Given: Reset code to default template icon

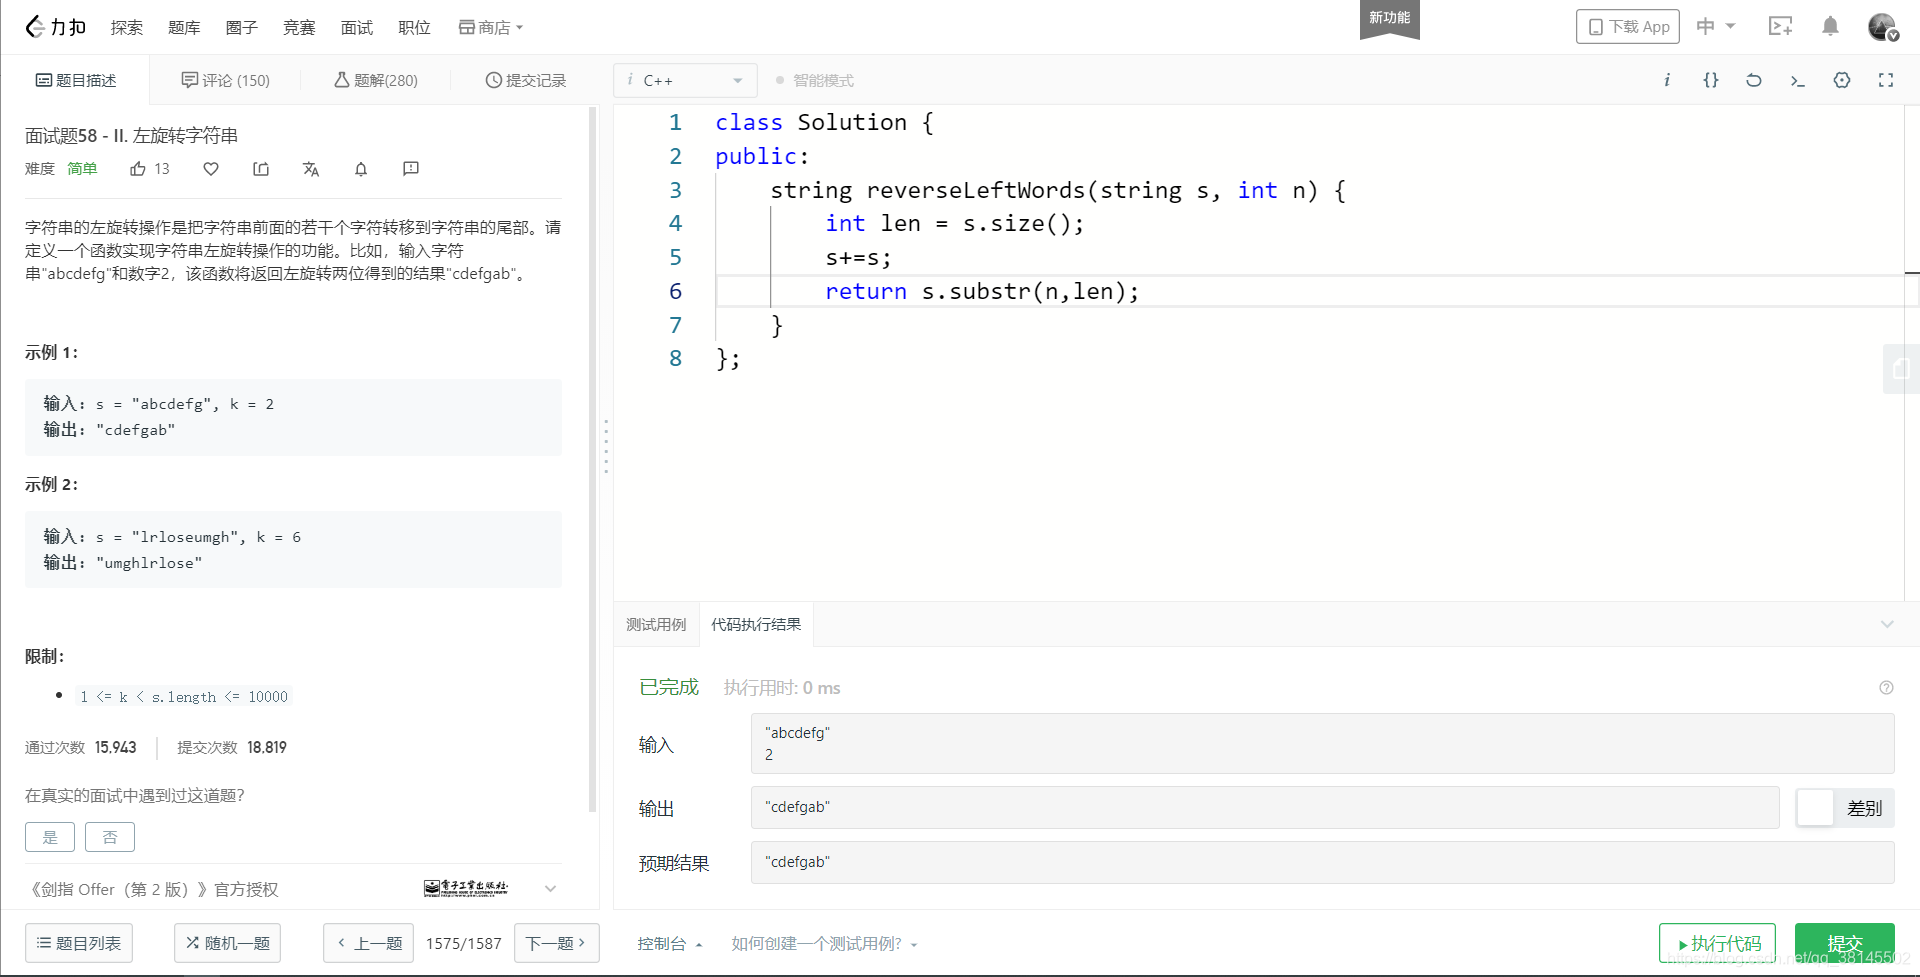Looking at the screenshot, I should point(1754,80).
